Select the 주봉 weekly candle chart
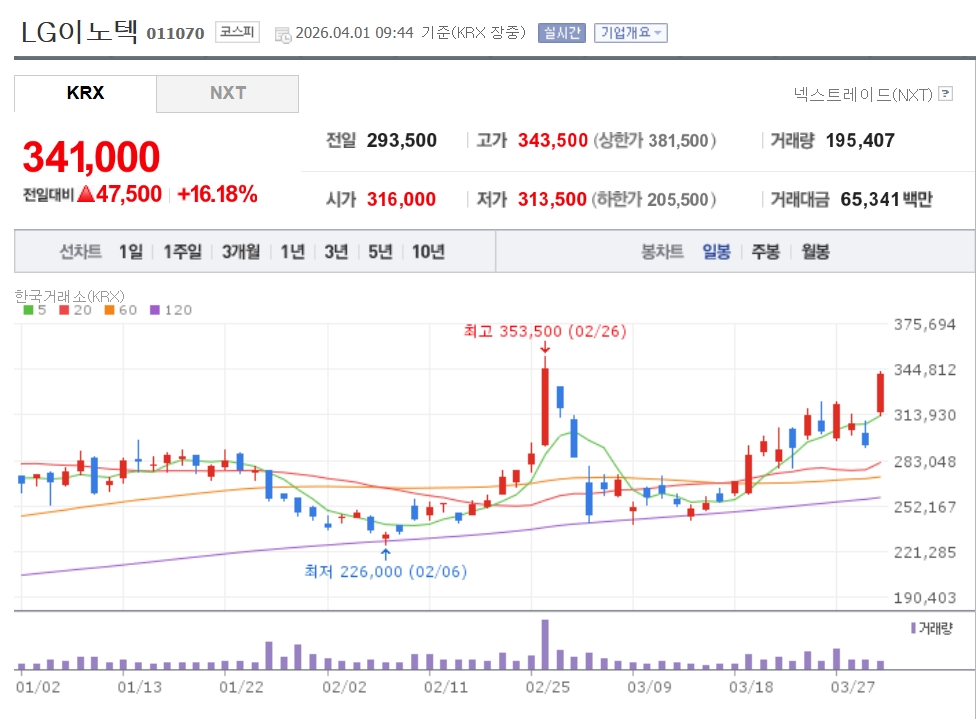This screenshot has width=976, height=719. [766, 252]
